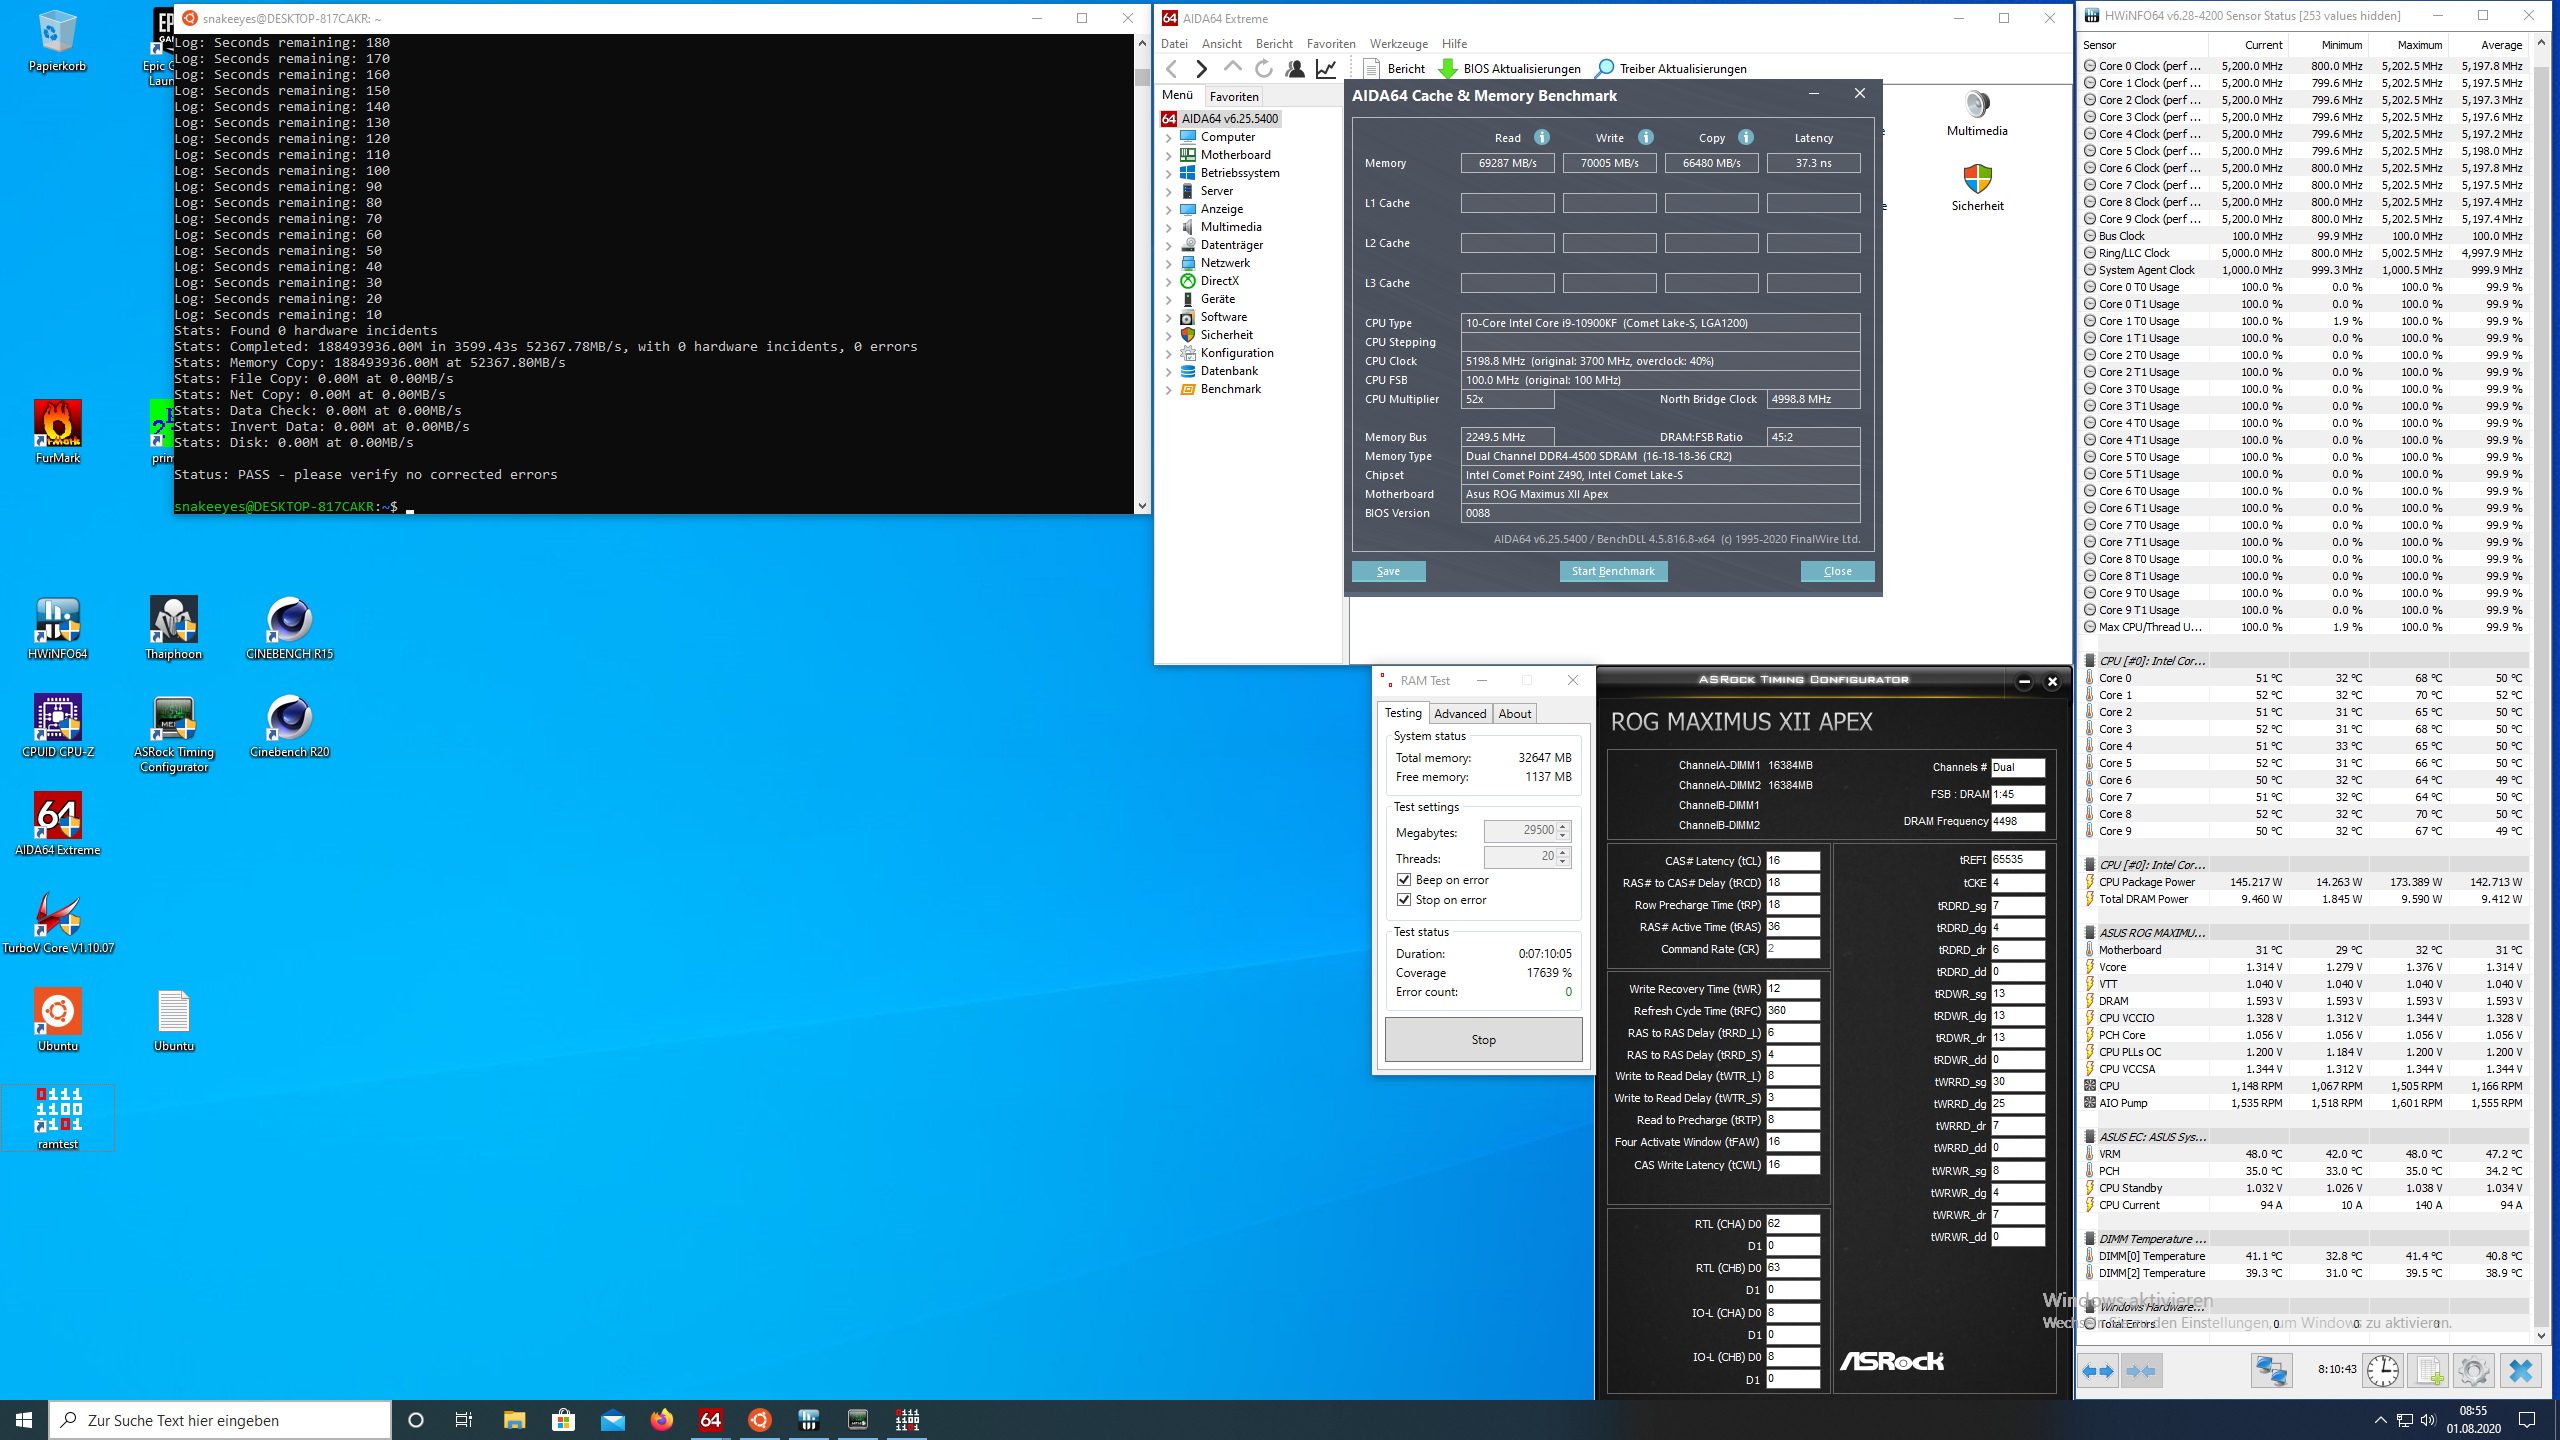This screenshot has height=1440, width=2560.
Task: Toggle the Stop on error checkbox
Action: (x=1404, y=900)
